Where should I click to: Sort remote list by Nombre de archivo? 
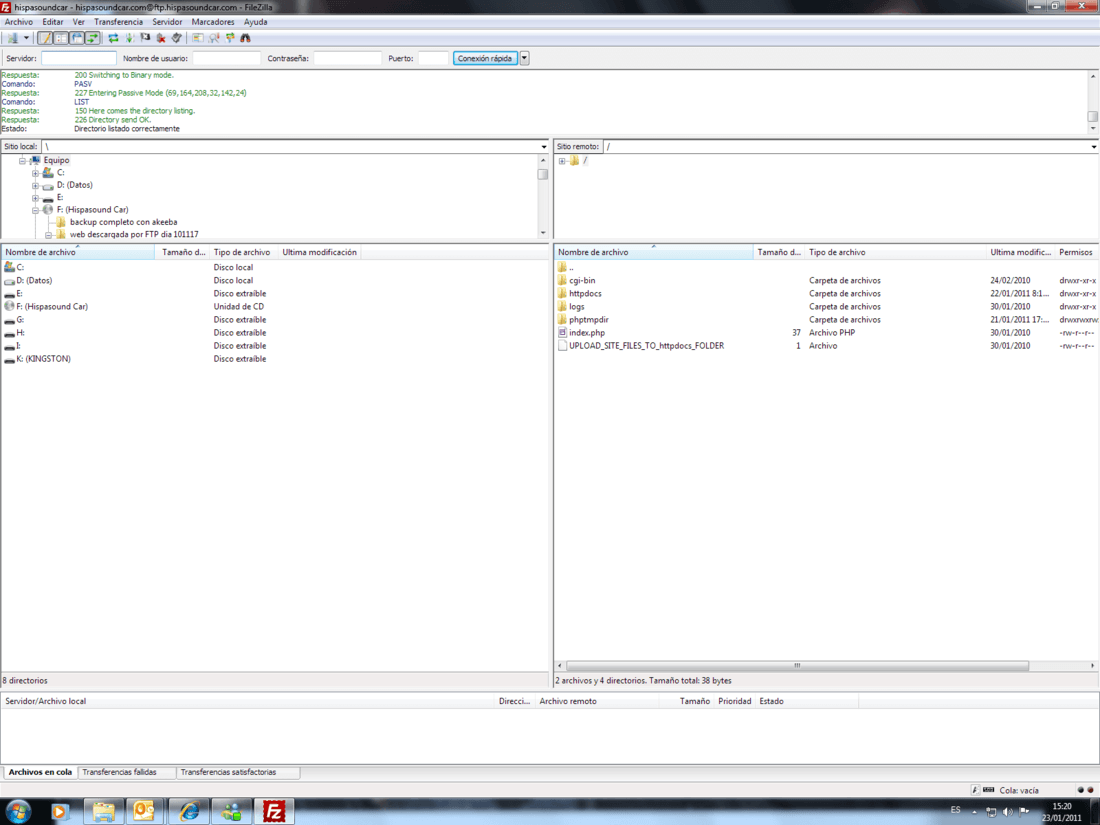tap(653, 252)
